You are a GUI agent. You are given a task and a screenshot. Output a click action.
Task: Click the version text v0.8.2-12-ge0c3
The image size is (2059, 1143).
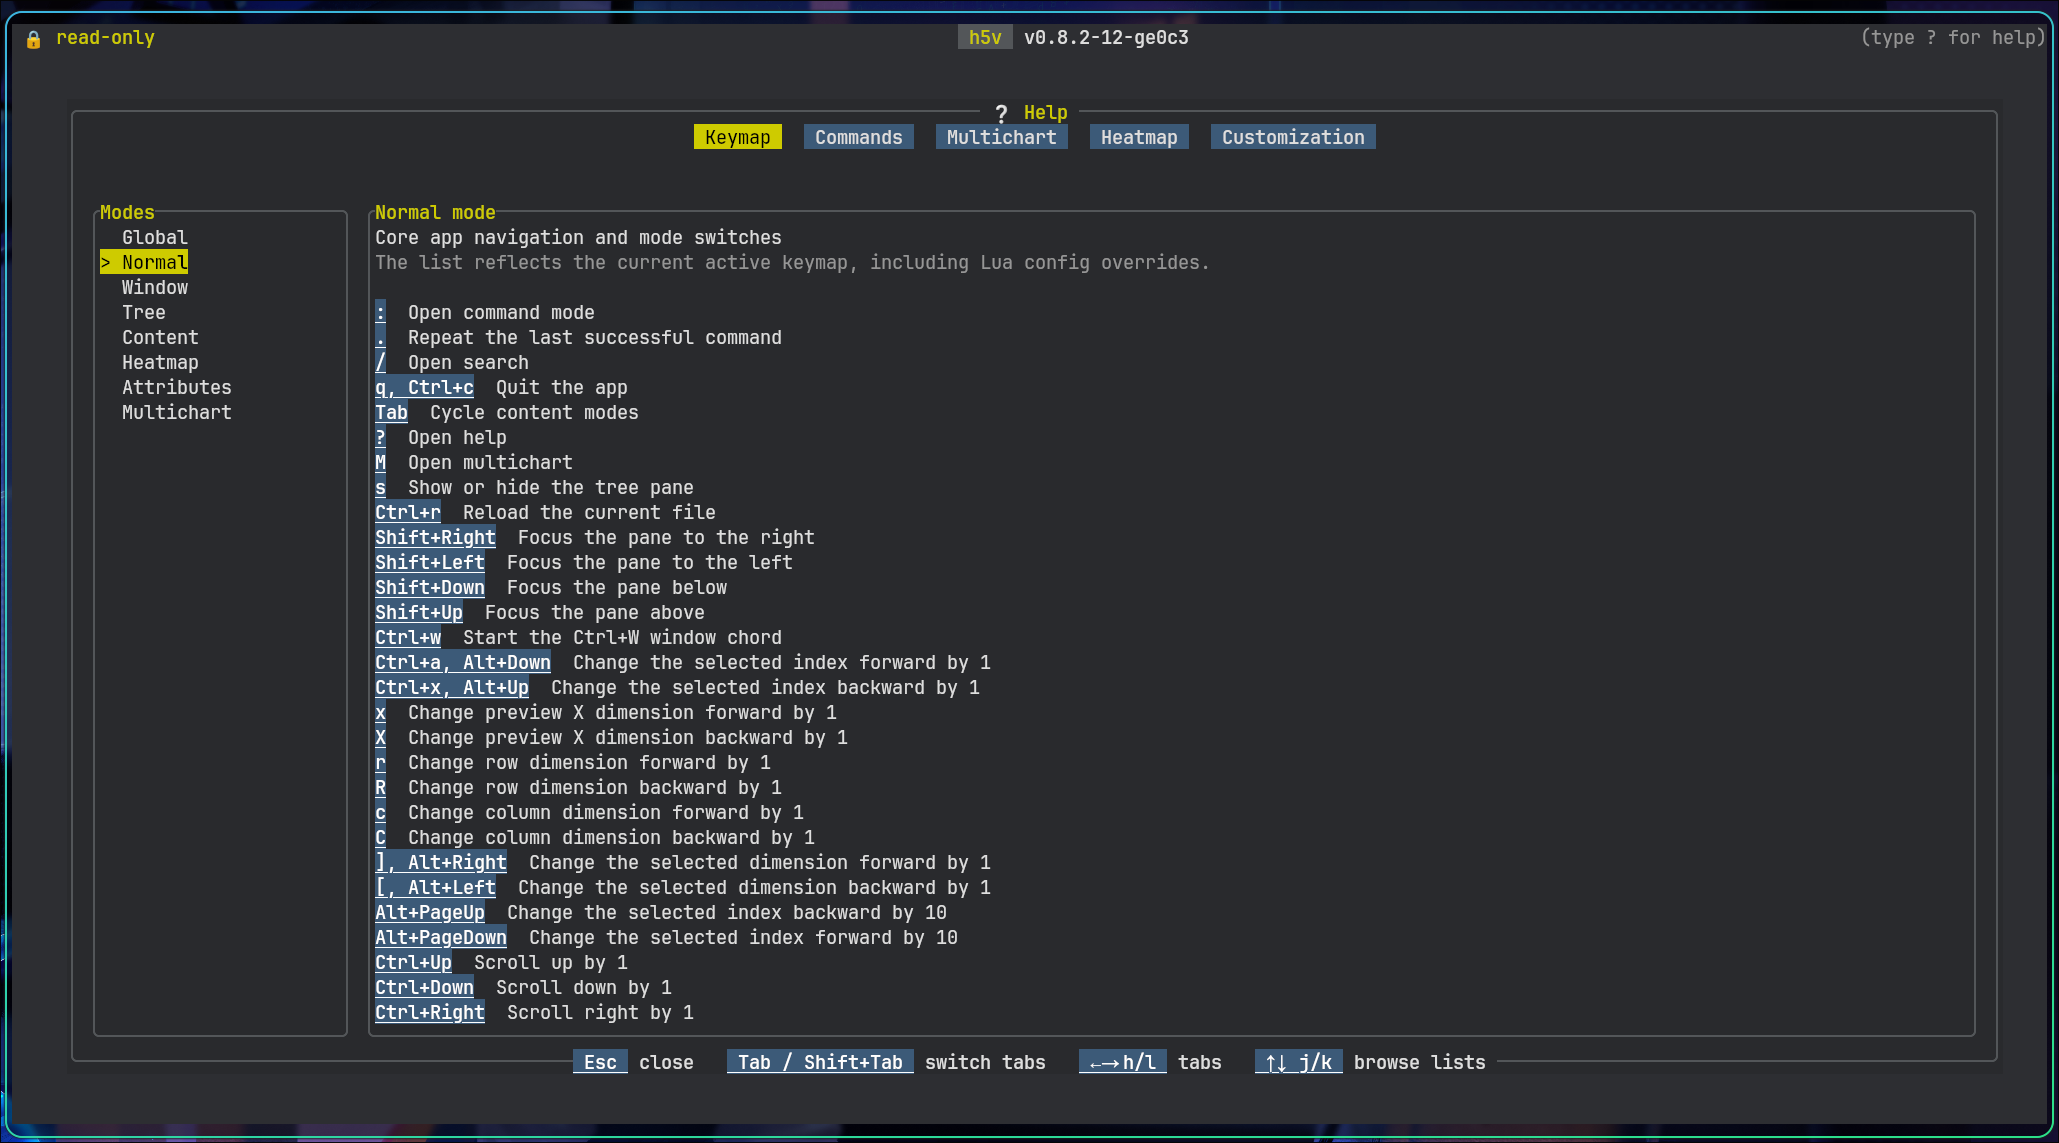1106,38
